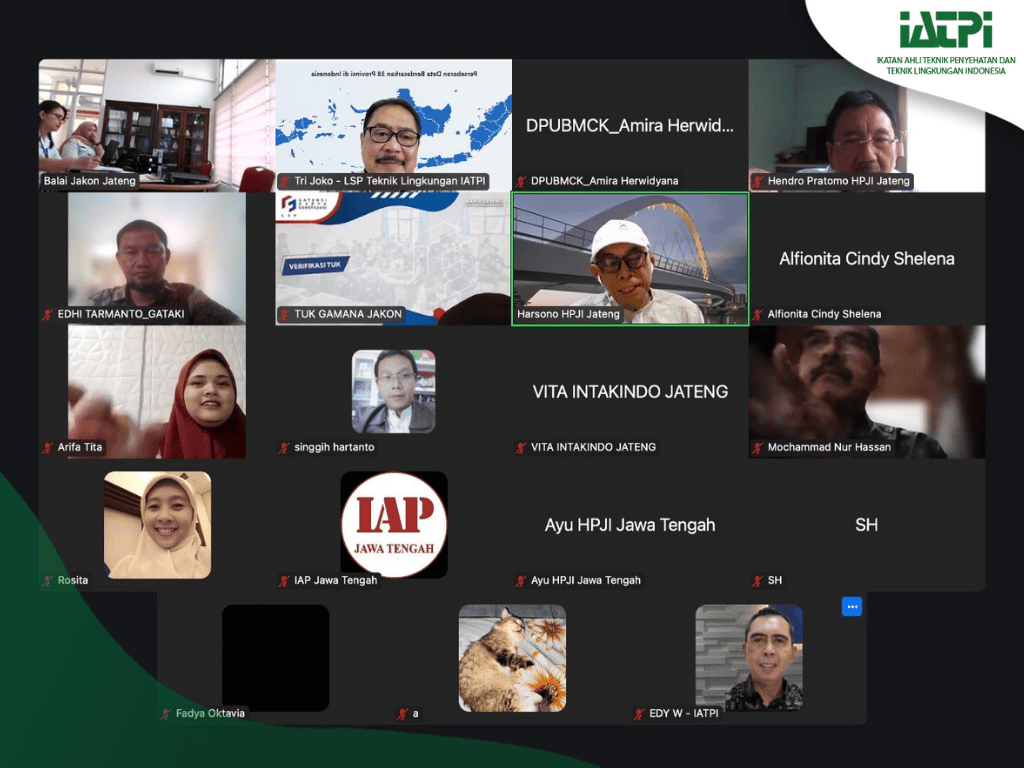Screen dimensions: 1024x768
Task: Click large Alfionita Cindy Shelena name text
Action: [867, 259]
